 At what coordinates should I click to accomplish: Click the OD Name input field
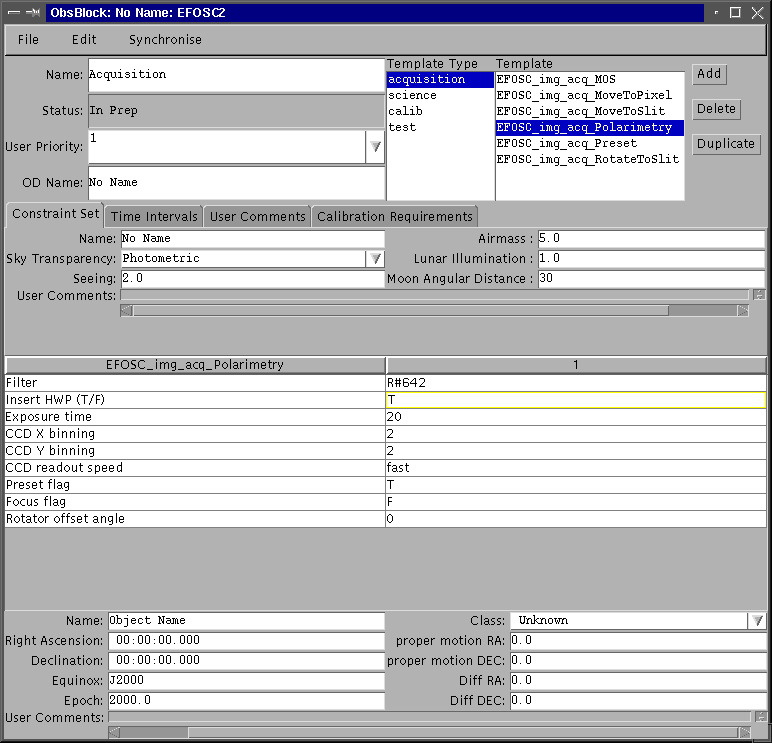click(x=236, y=183)
